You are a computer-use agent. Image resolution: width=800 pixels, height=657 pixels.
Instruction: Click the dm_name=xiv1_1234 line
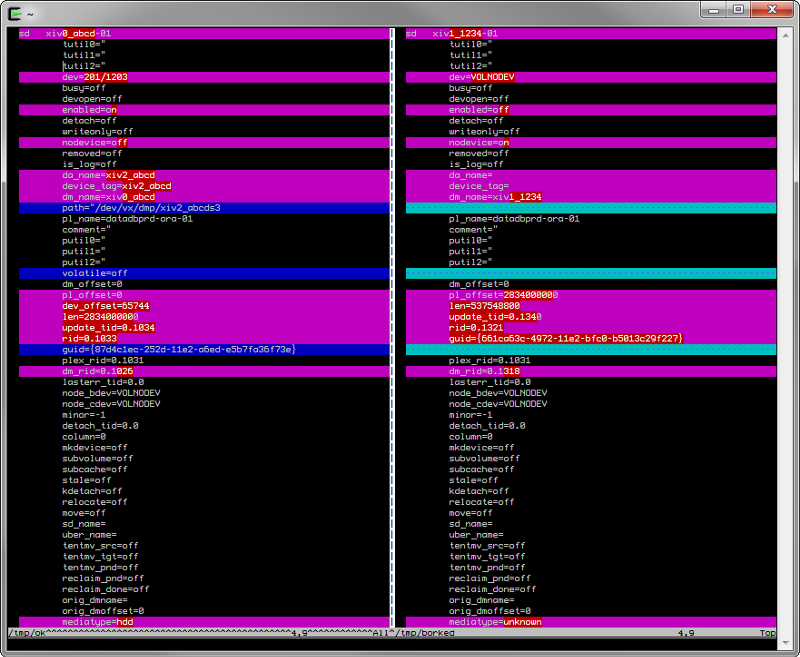(495, 197)
